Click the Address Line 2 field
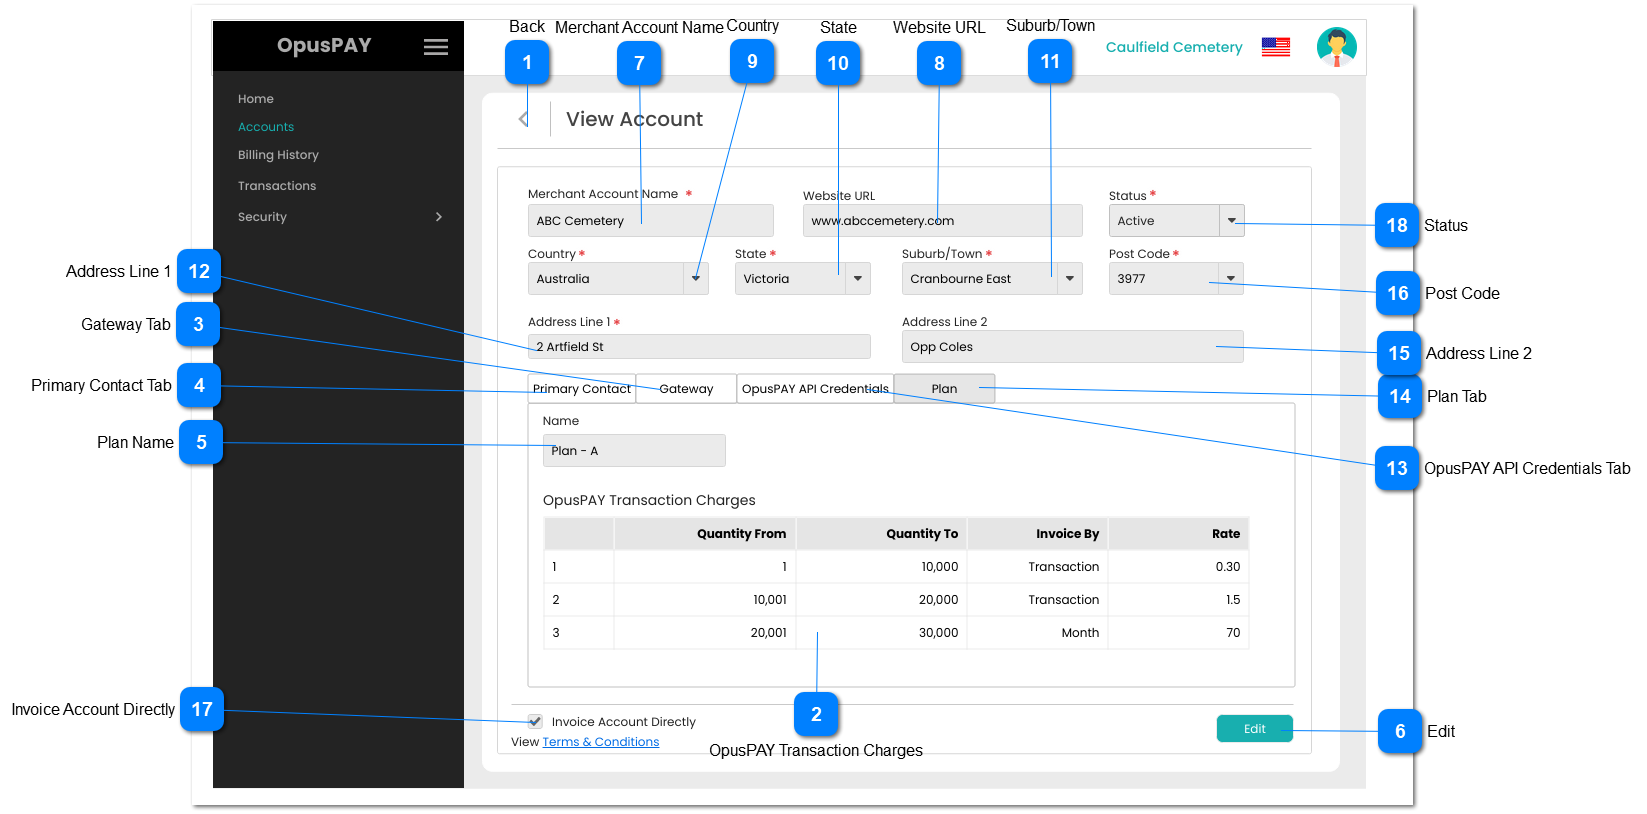Screen dimensions: 1647x814 pos(1072,346)
